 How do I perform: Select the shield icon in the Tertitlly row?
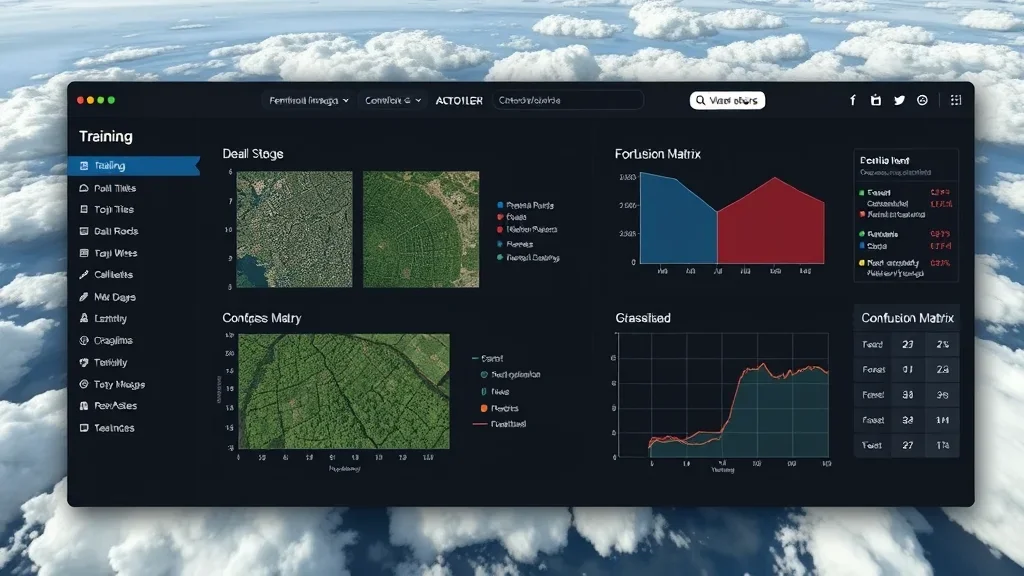coord(84,362)
